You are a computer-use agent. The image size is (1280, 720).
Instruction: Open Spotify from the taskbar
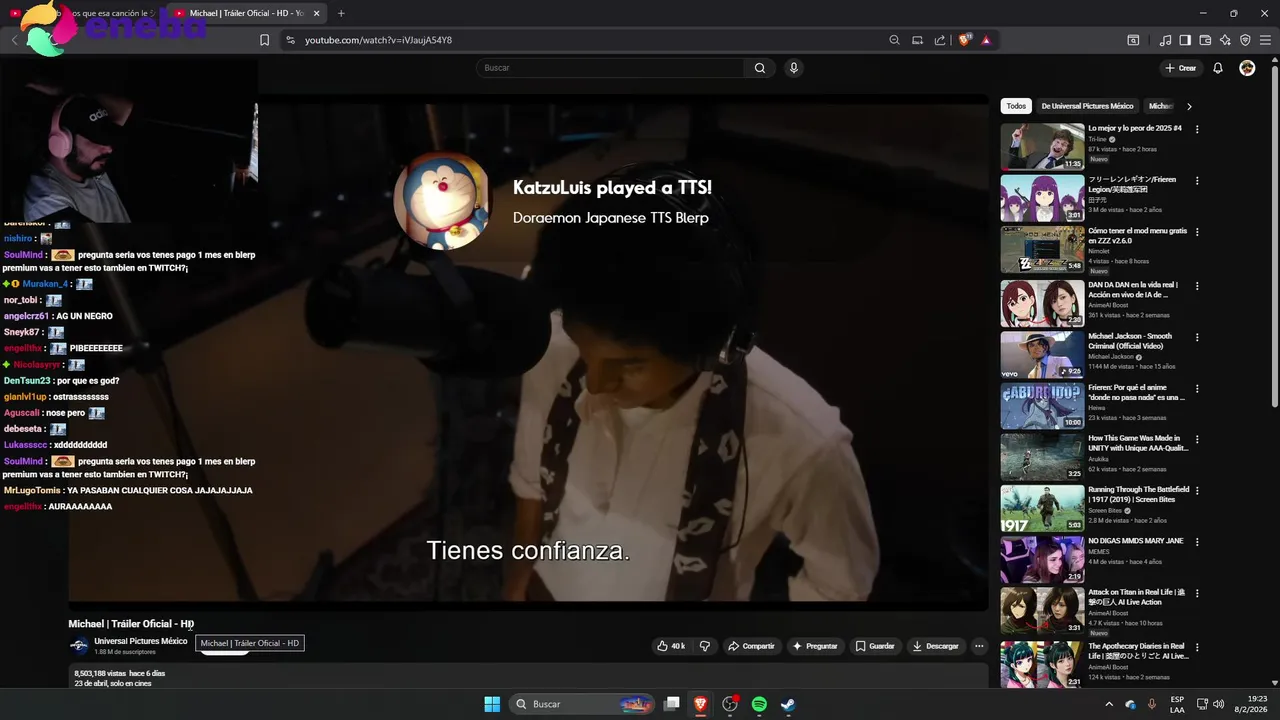coord(759,704)
